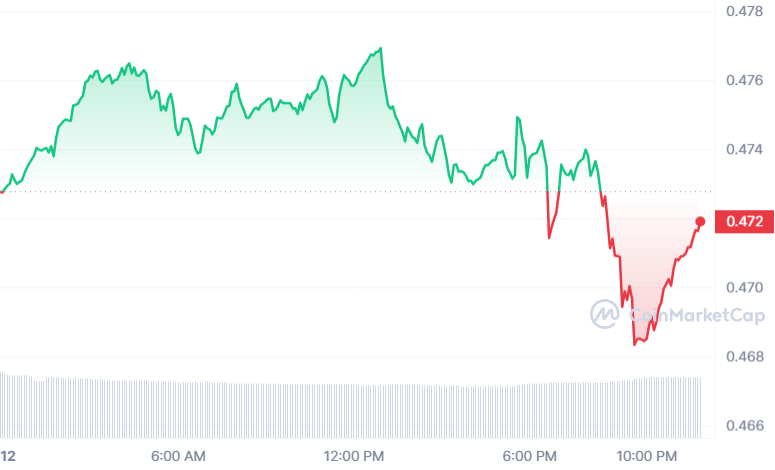Click the 0.474 price axis label

pos(745,150)
